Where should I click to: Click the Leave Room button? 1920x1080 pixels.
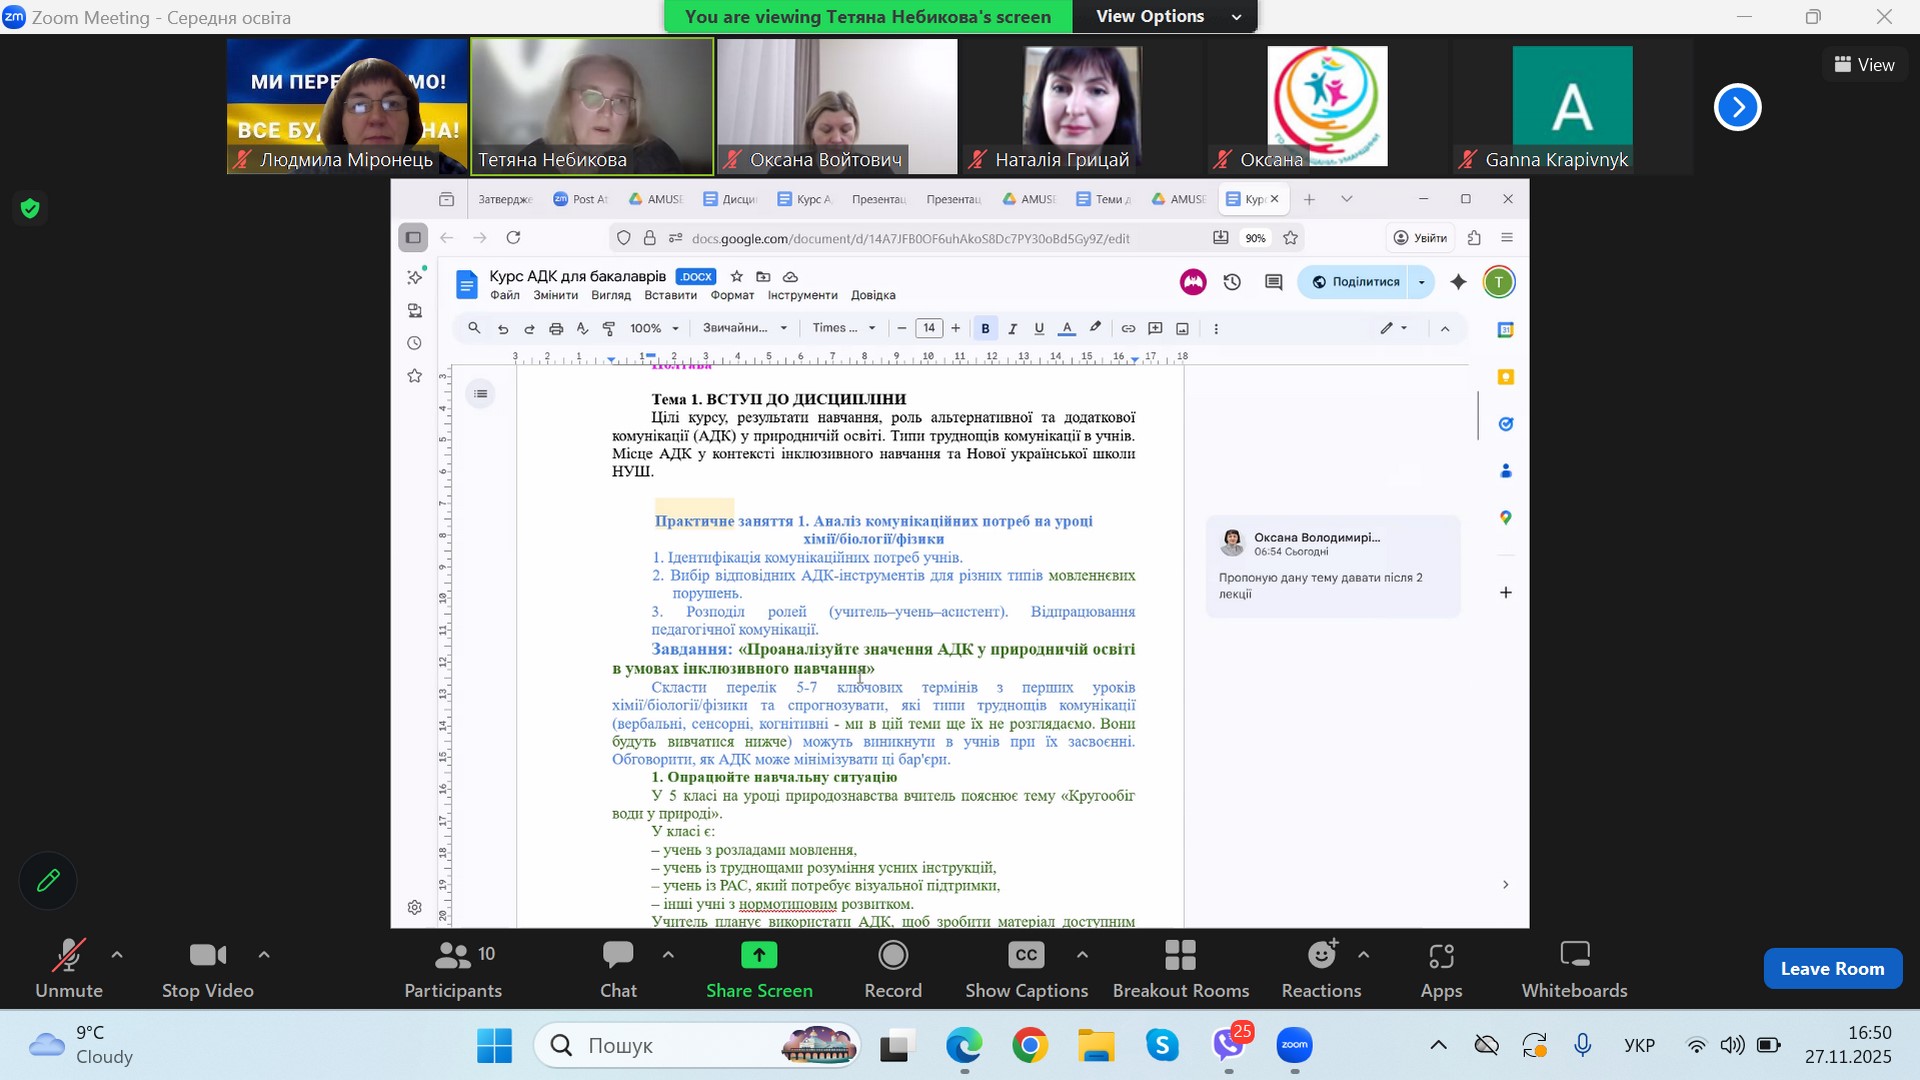tap(1832, 968)
